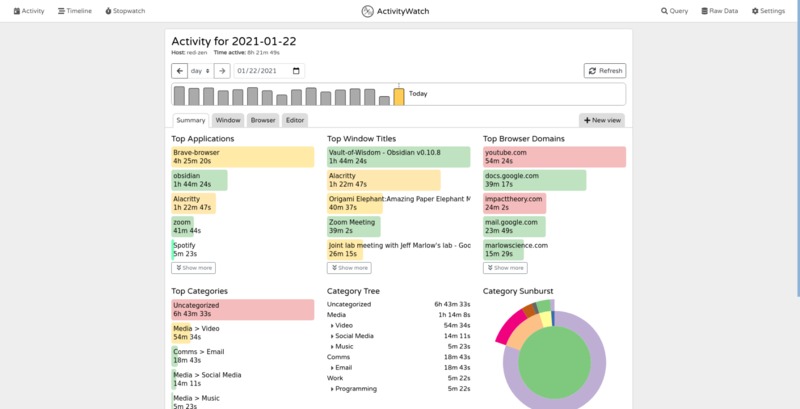Select the Comms row in Category Tree
The height and width of the screenshot is (409, 800).
coord(398,357)
